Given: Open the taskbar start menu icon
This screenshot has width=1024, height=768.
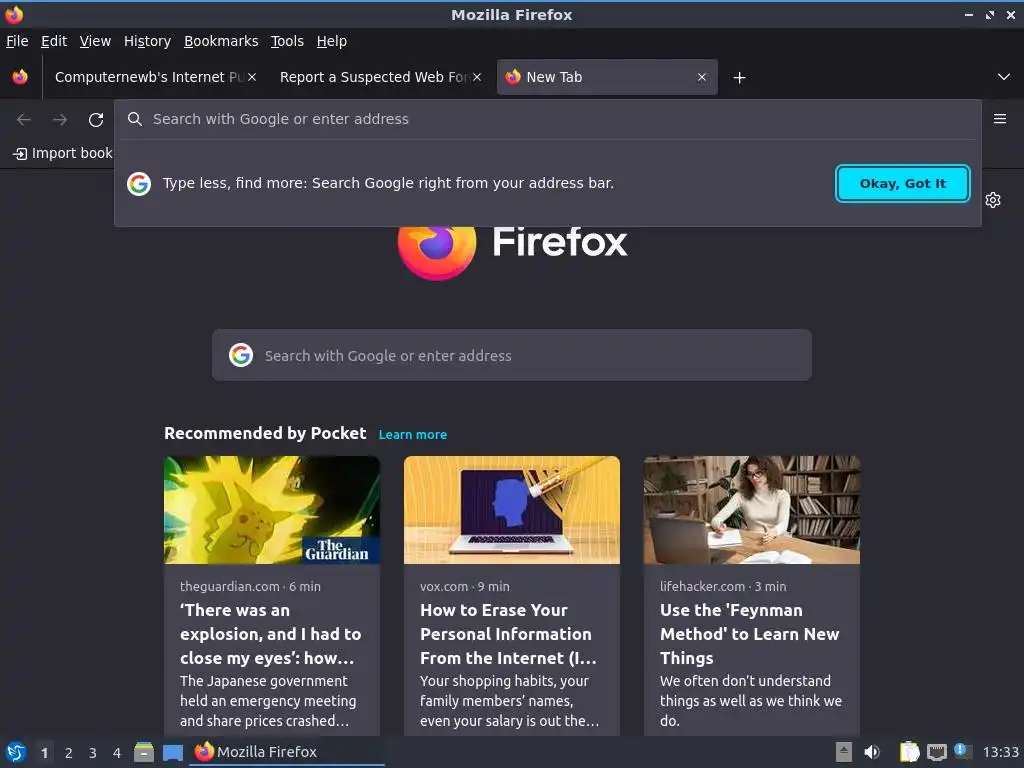Looking at the screenshot, I should click(16, 752).
